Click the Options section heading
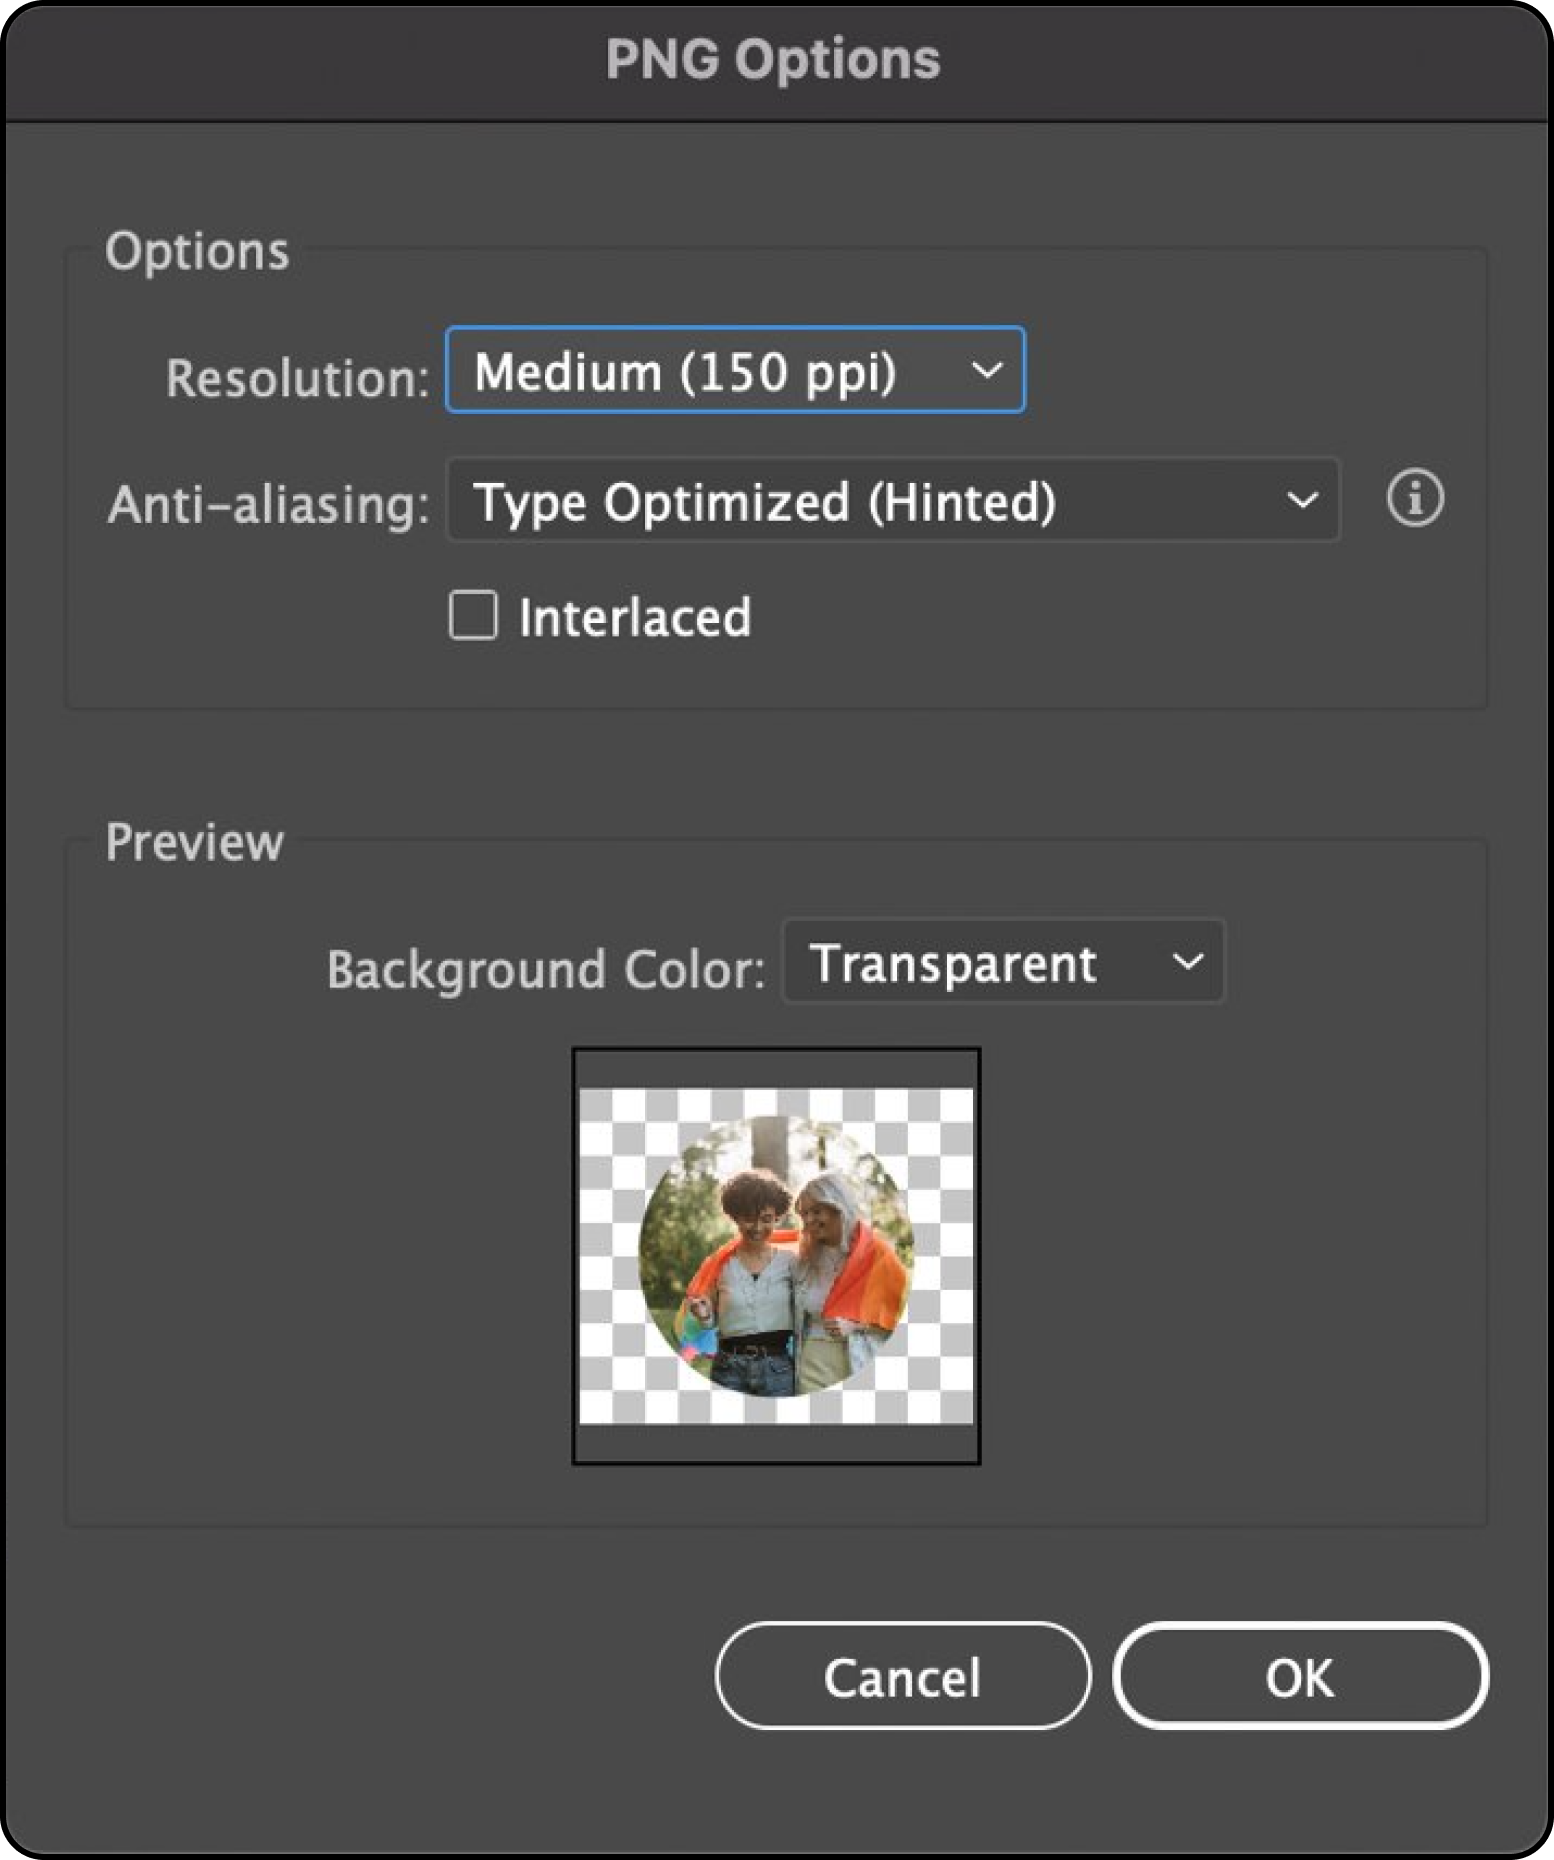This screenshot has height=1860, width=1554. pyautogui.click(x=197, y=251)
